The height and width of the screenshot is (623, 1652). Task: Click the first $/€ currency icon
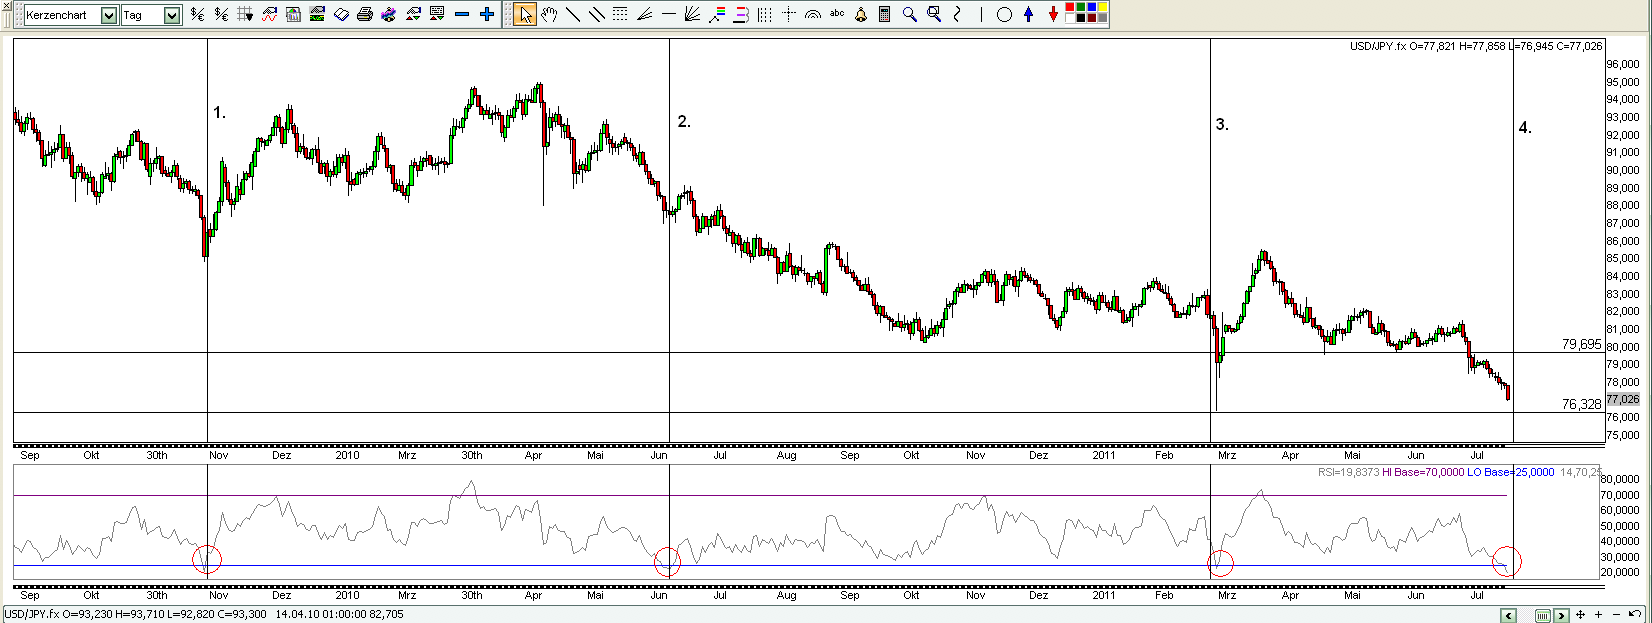point(197,14)
